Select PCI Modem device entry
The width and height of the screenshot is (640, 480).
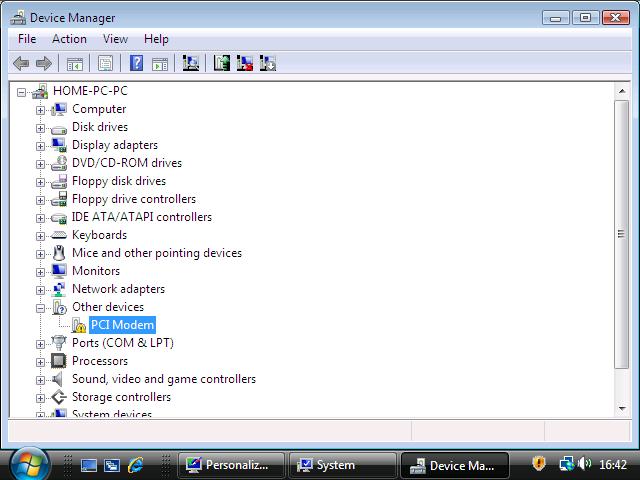[122, 325]
